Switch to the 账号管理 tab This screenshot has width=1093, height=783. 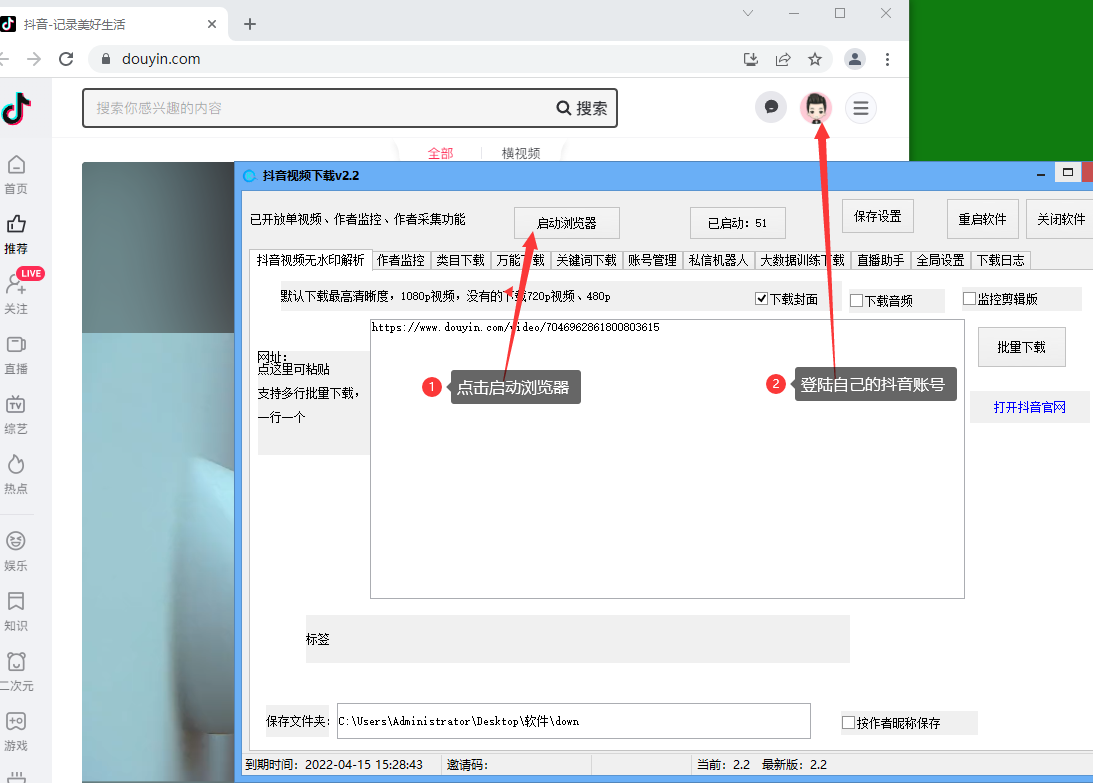tap(652, 260)
